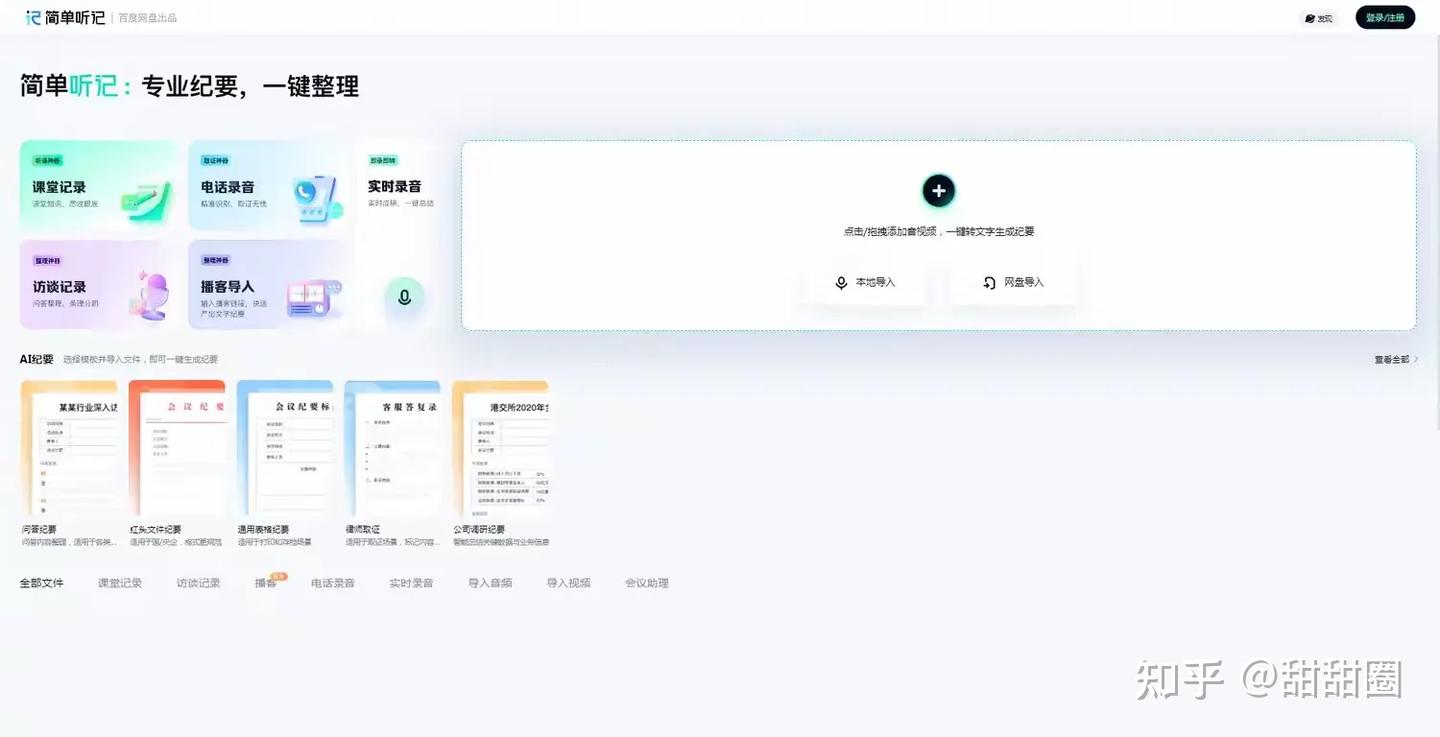Click the 百度网盘出品 text in header
Viewport: 1440px width, 737px height.
147,18
